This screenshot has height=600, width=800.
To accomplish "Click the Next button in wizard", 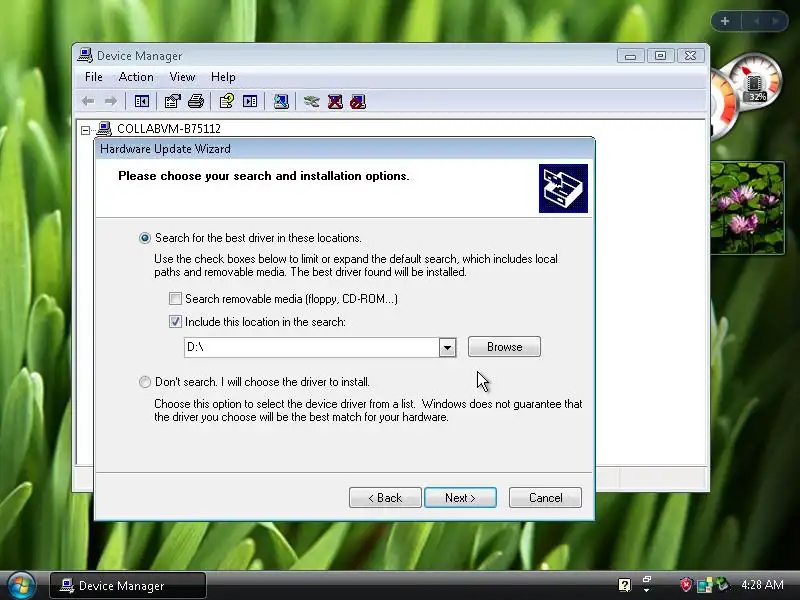I will [460, 497].
